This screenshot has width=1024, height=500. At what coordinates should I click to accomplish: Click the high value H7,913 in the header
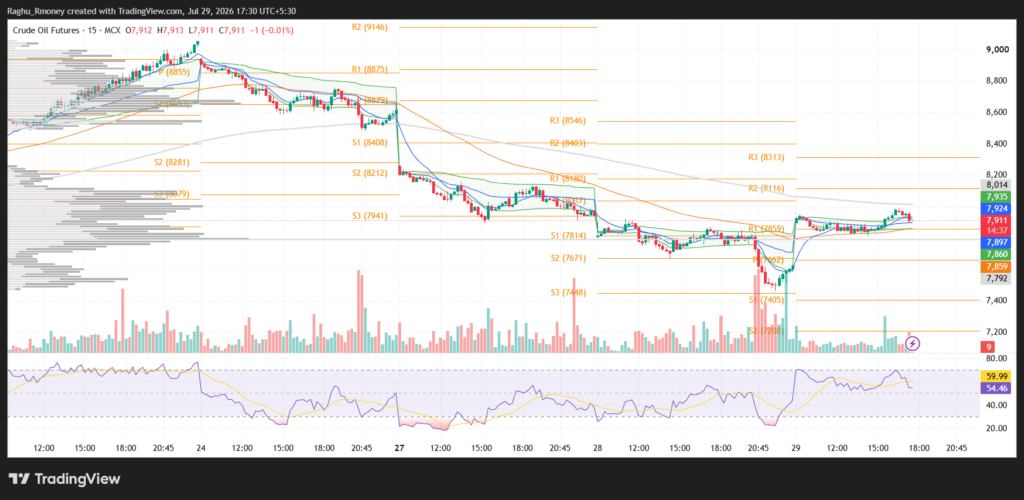171,30
